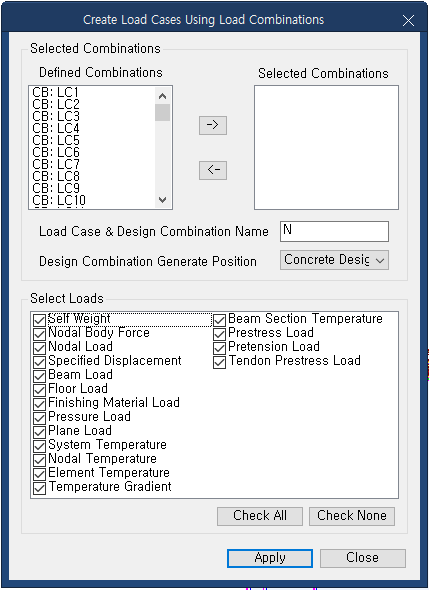Click the Close button

362,558
